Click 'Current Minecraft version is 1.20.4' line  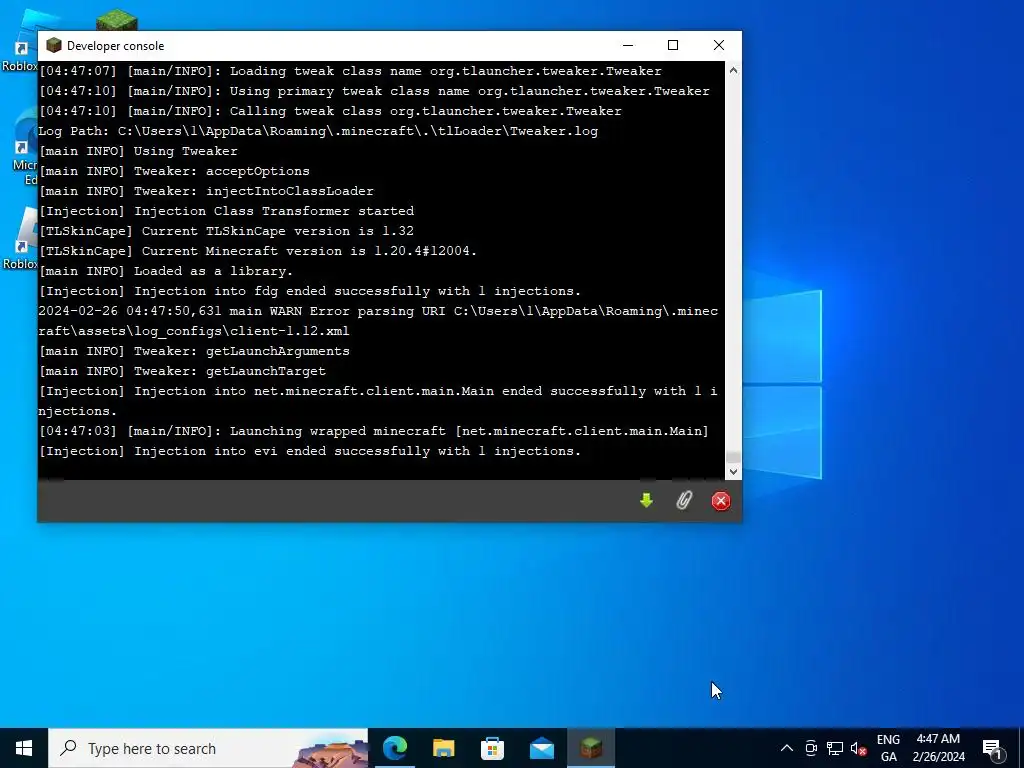258,251
